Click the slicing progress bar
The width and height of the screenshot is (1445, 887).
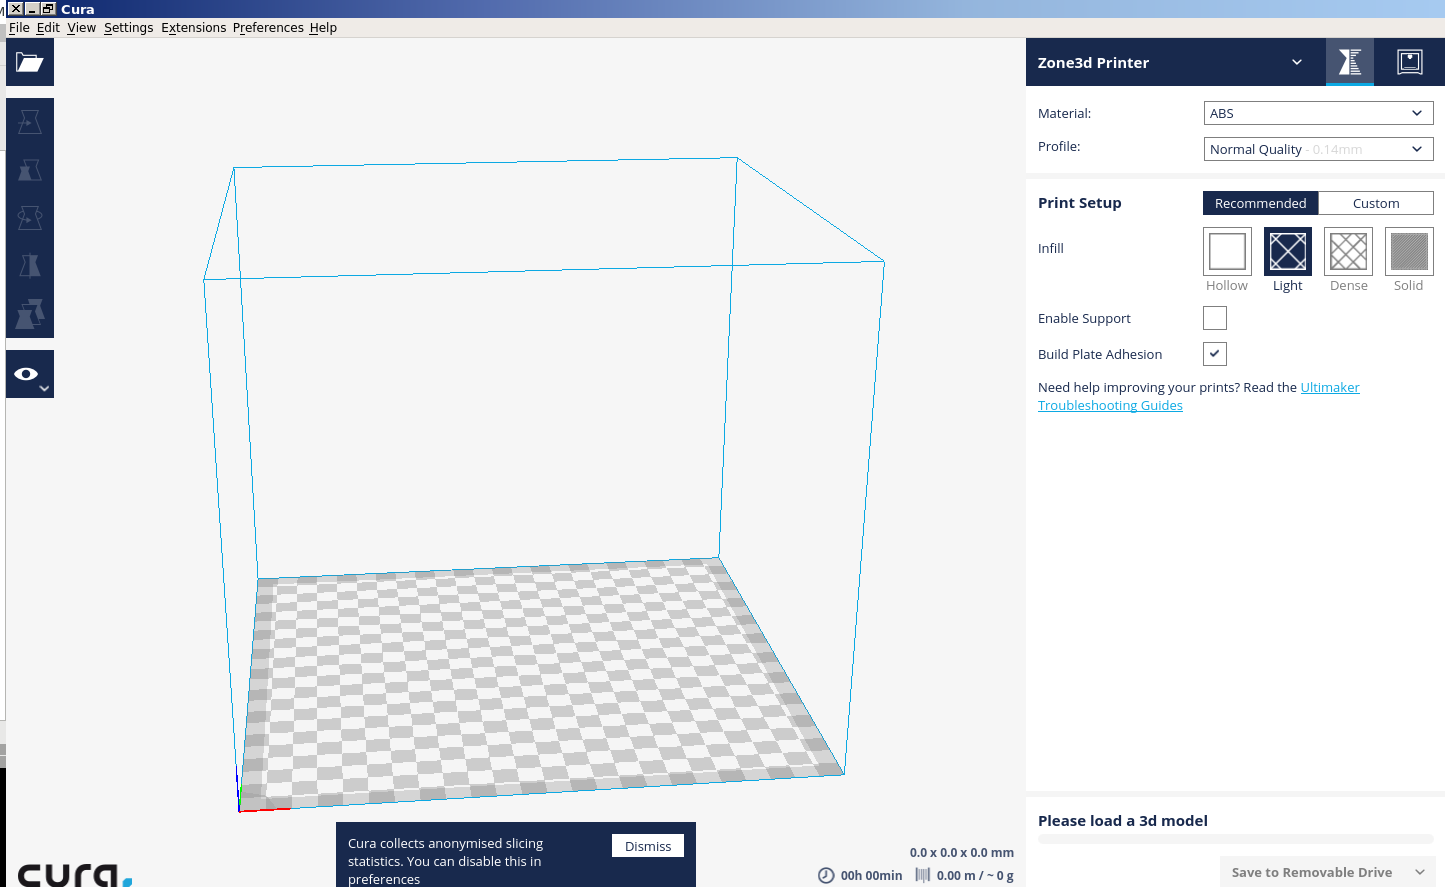(x=1236, y=839)
